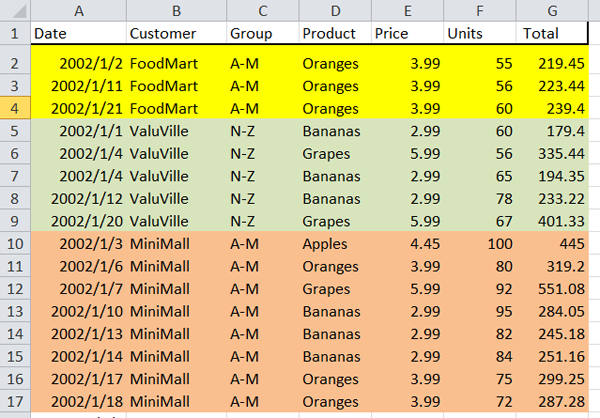The height and width of the screenshot is (418, 600).
Task: Select the Apples product cell
Action: [334, 244]
